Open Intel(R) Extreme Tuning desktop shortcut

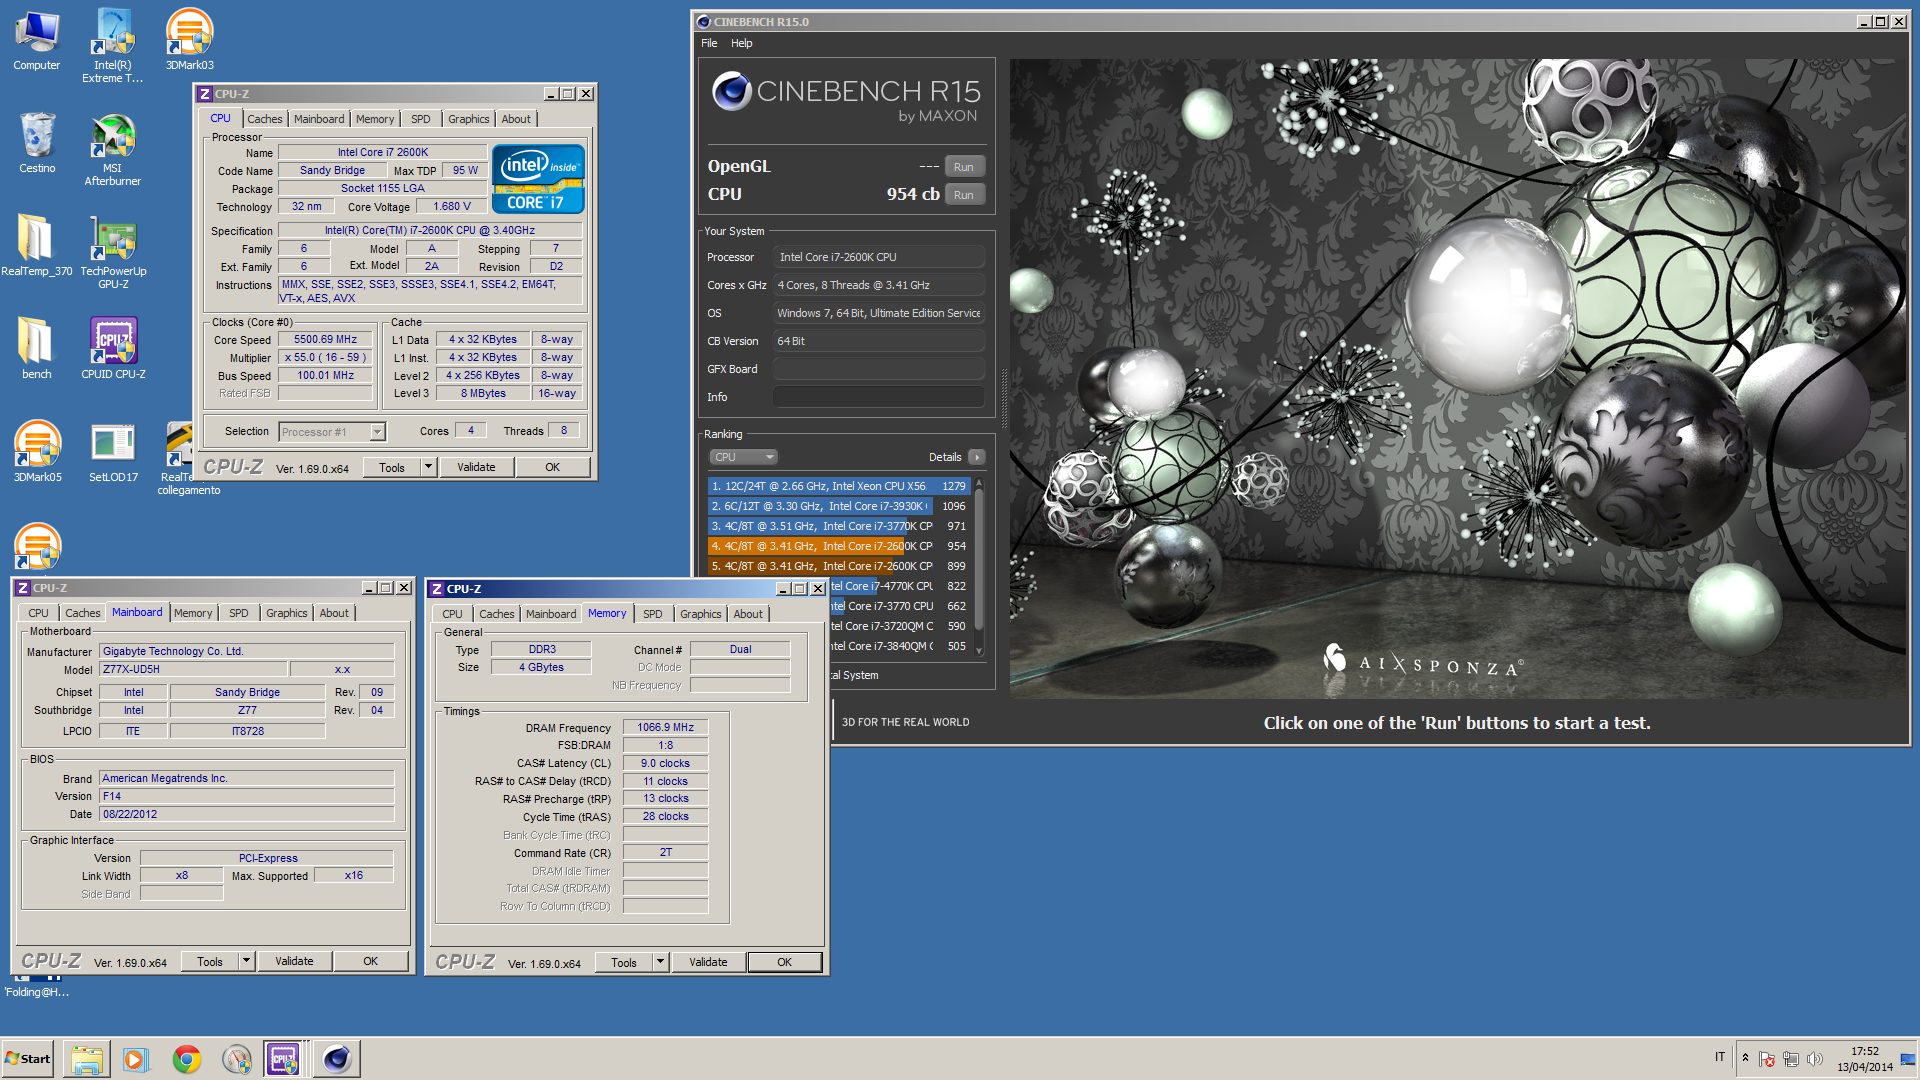tap(112, 45)
